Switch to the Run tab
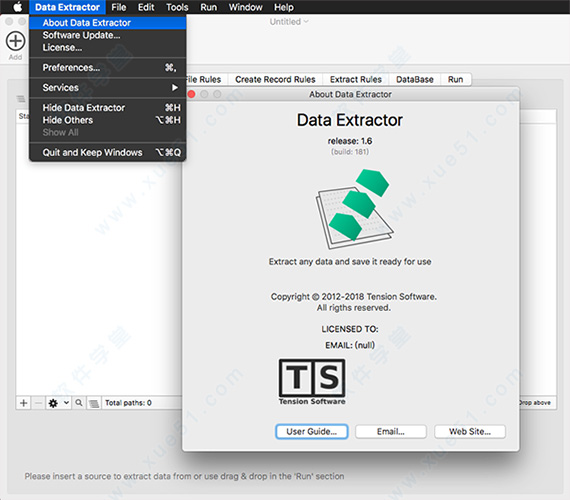Image resolution: width=570 pixels, height=500 pixels. [x=455, y=79]
